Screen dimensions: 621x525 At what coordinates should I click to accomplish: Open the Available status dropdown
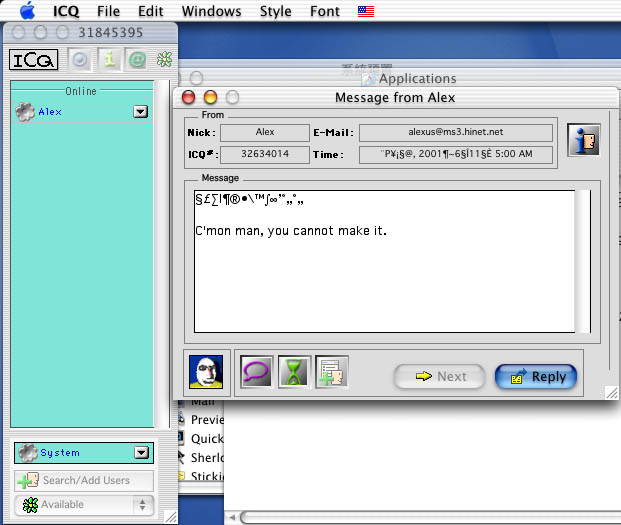pos(84,505)
